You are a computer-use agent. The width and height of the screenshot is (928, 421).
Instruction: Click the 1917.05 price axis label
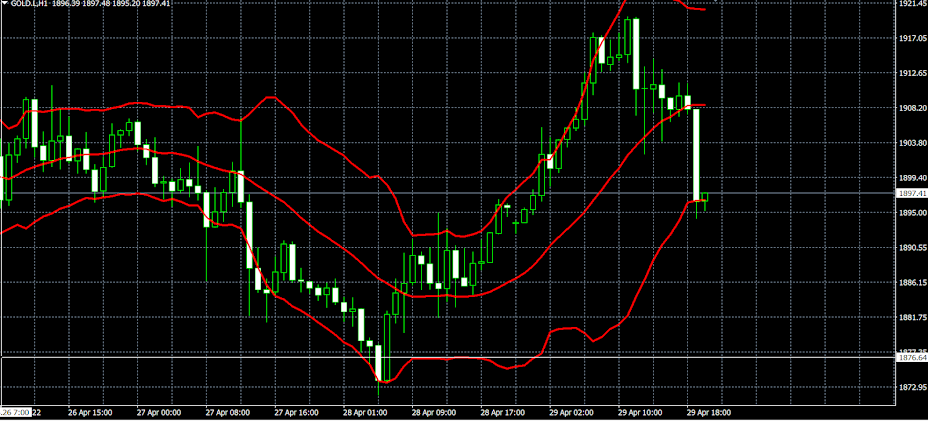(x=913, y=38)
